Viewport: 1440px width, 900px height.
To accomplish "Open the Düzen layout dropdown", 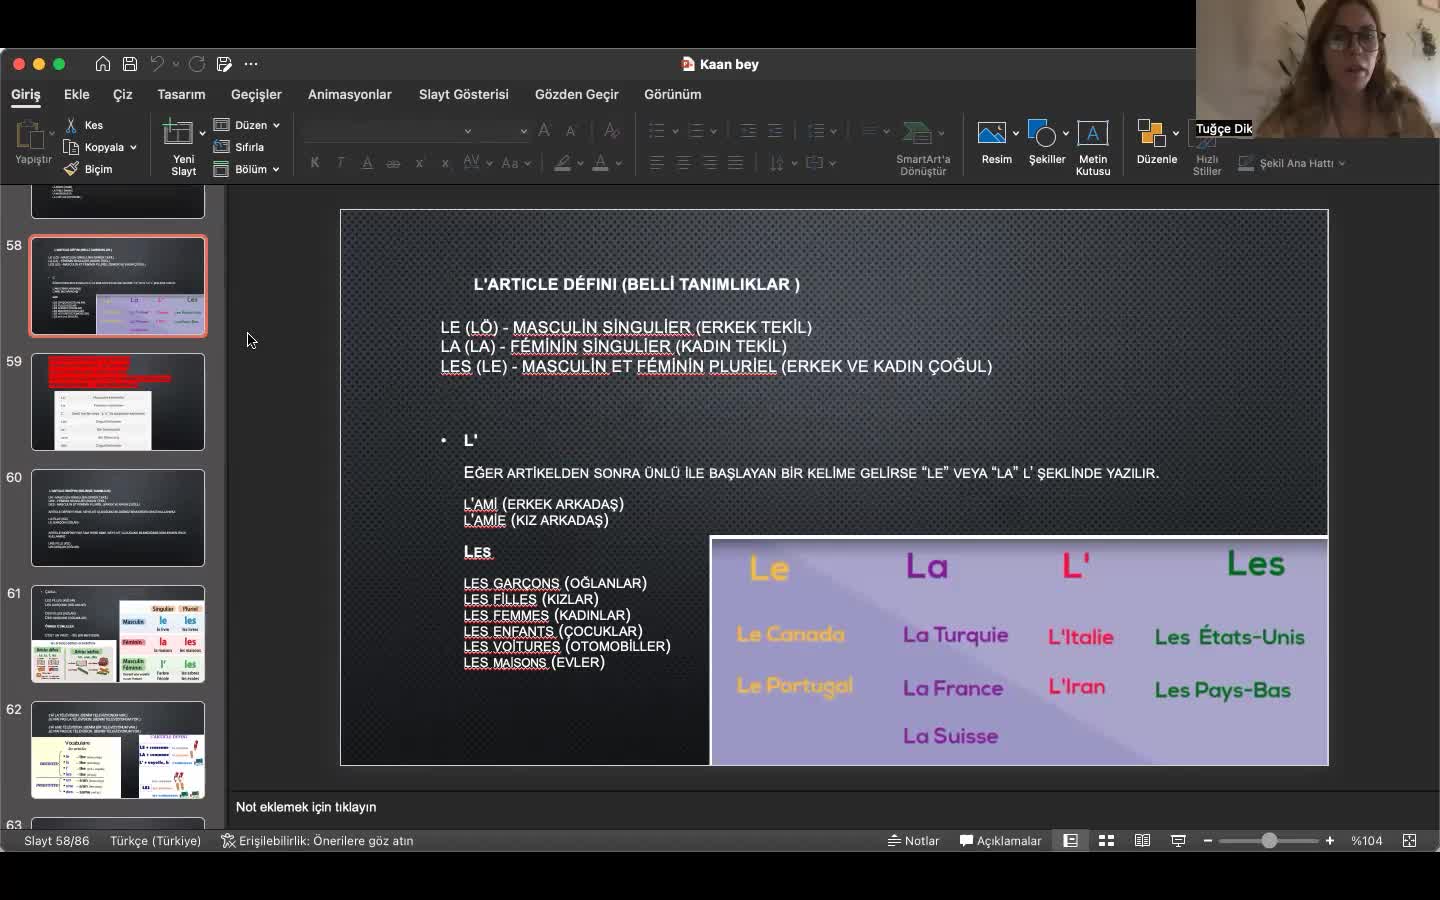I will pos(247,125).
